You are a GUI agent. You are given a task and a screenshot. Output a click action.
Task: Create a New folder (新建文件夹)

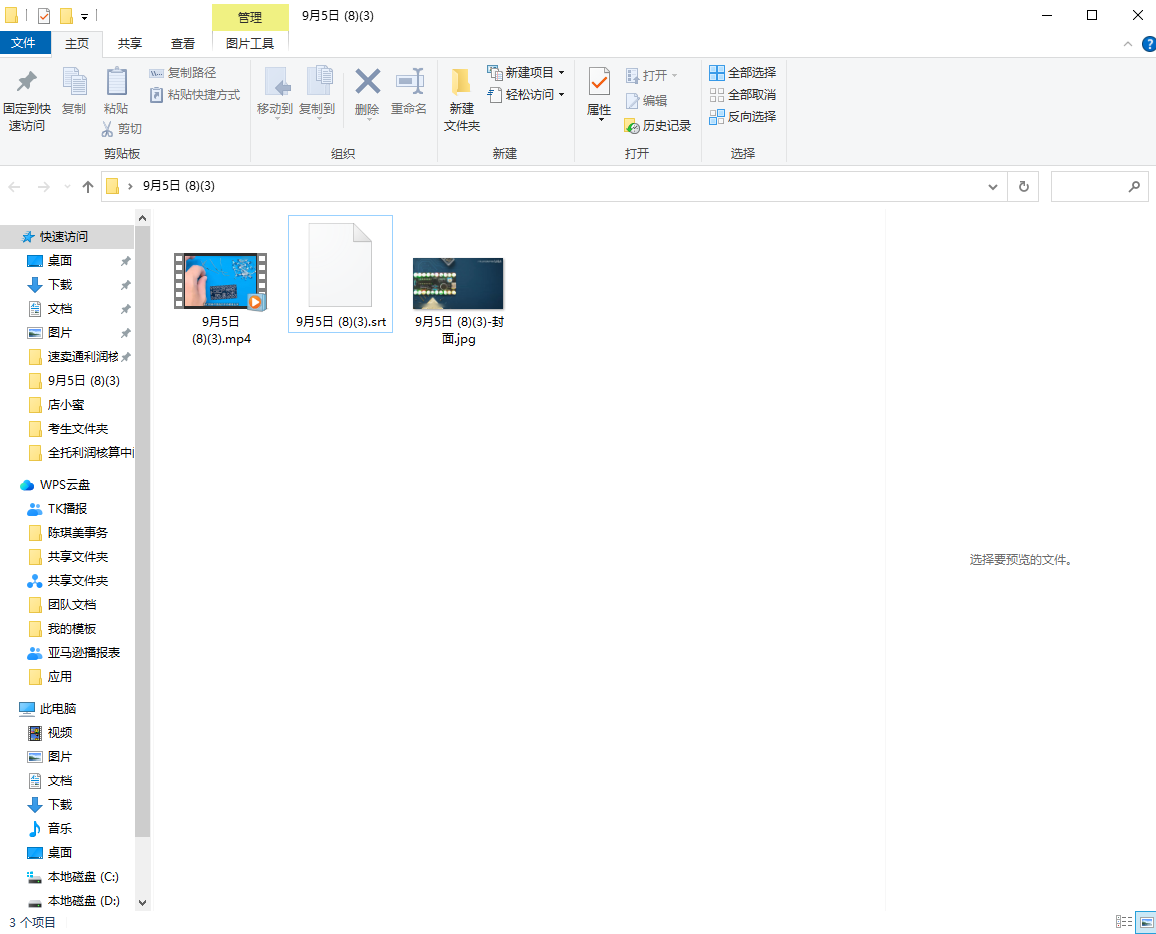(462, 100)
